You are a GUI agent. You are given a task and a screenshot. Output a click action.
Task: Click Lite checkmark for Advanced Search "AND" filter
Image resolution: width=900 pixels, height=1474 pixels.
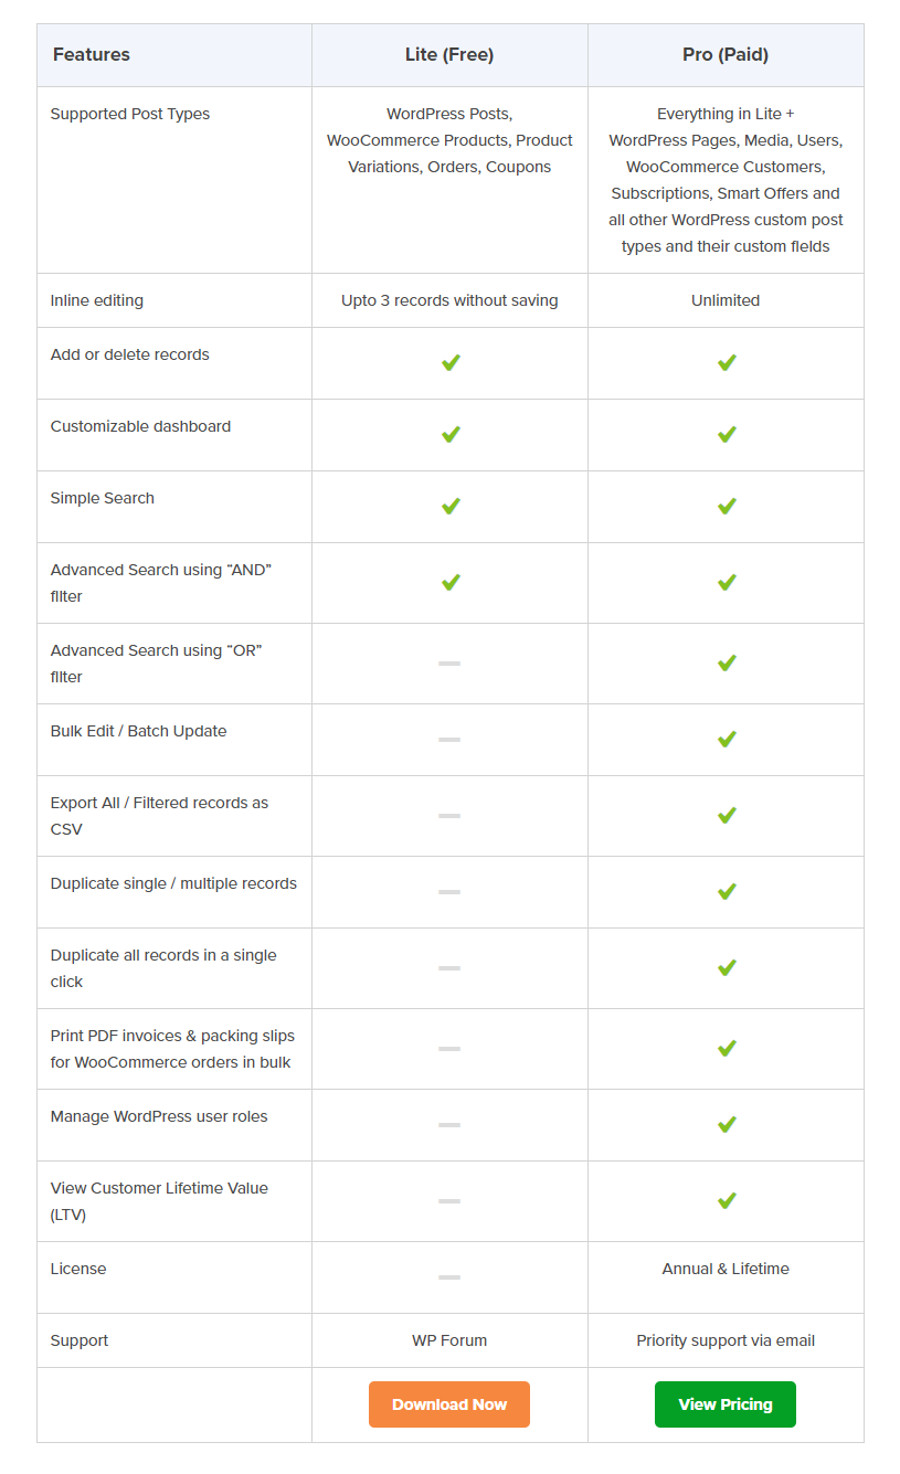(451, 582)
